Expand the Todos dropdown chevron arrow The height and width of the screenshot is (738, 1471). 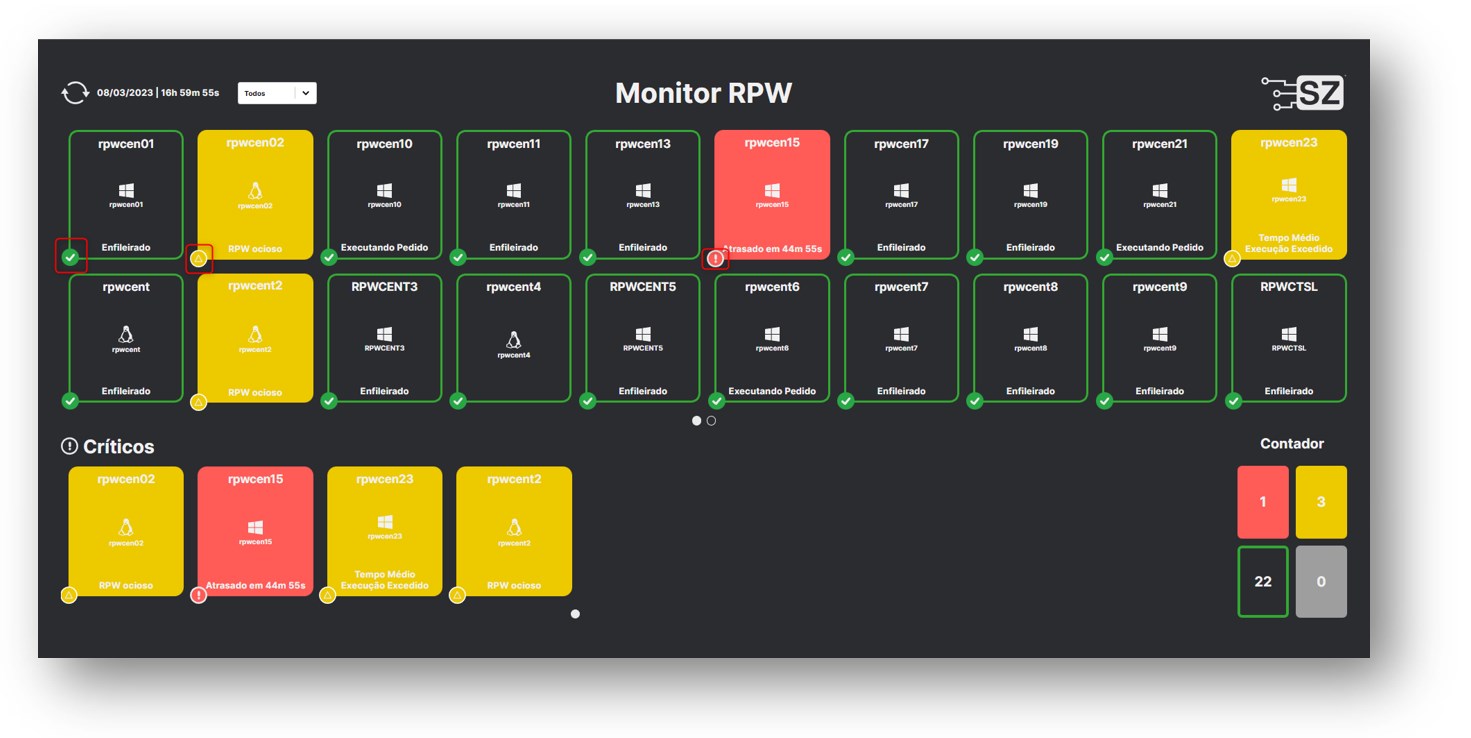306,93
